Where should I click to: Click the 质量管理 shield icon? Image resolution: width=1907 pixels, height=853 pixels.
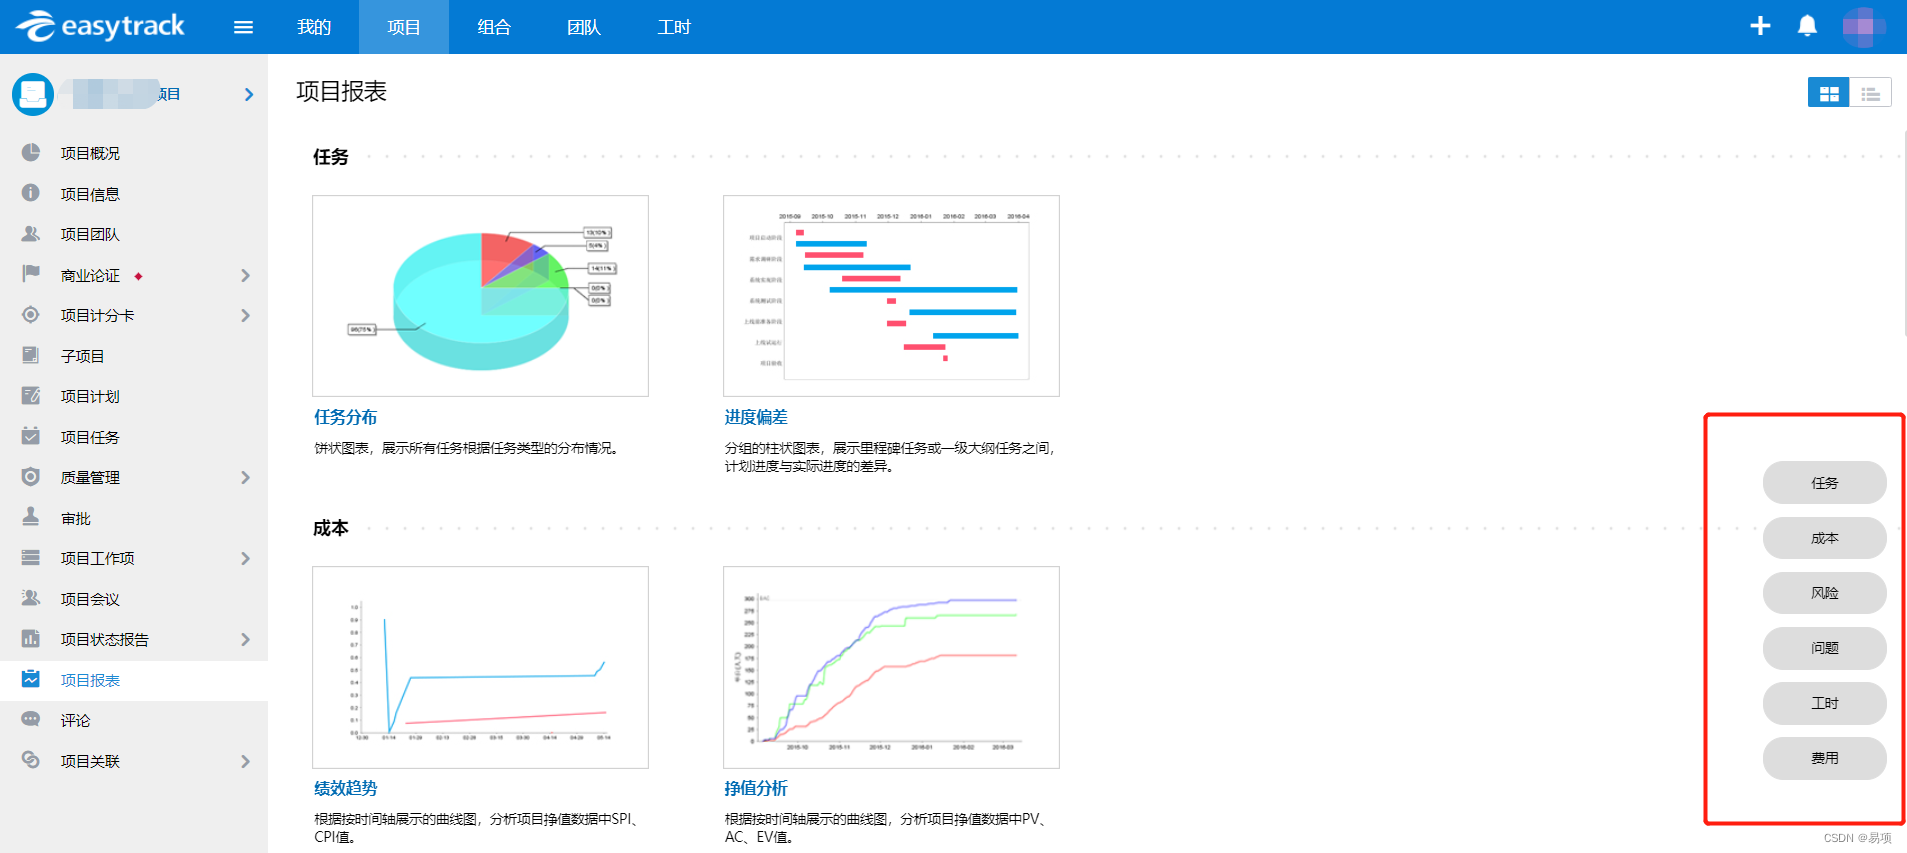31,477
